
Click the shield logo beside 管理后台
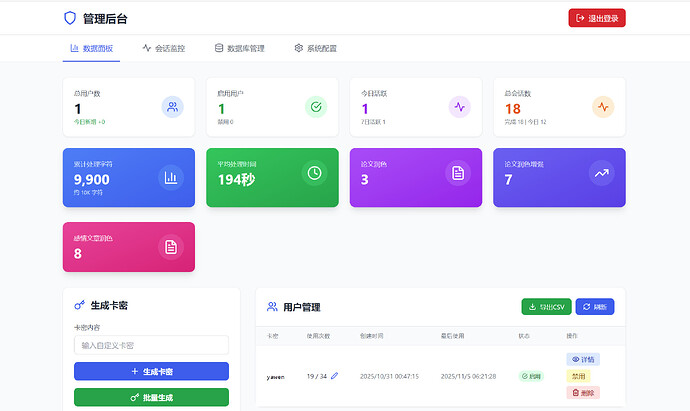click(70, 18)
